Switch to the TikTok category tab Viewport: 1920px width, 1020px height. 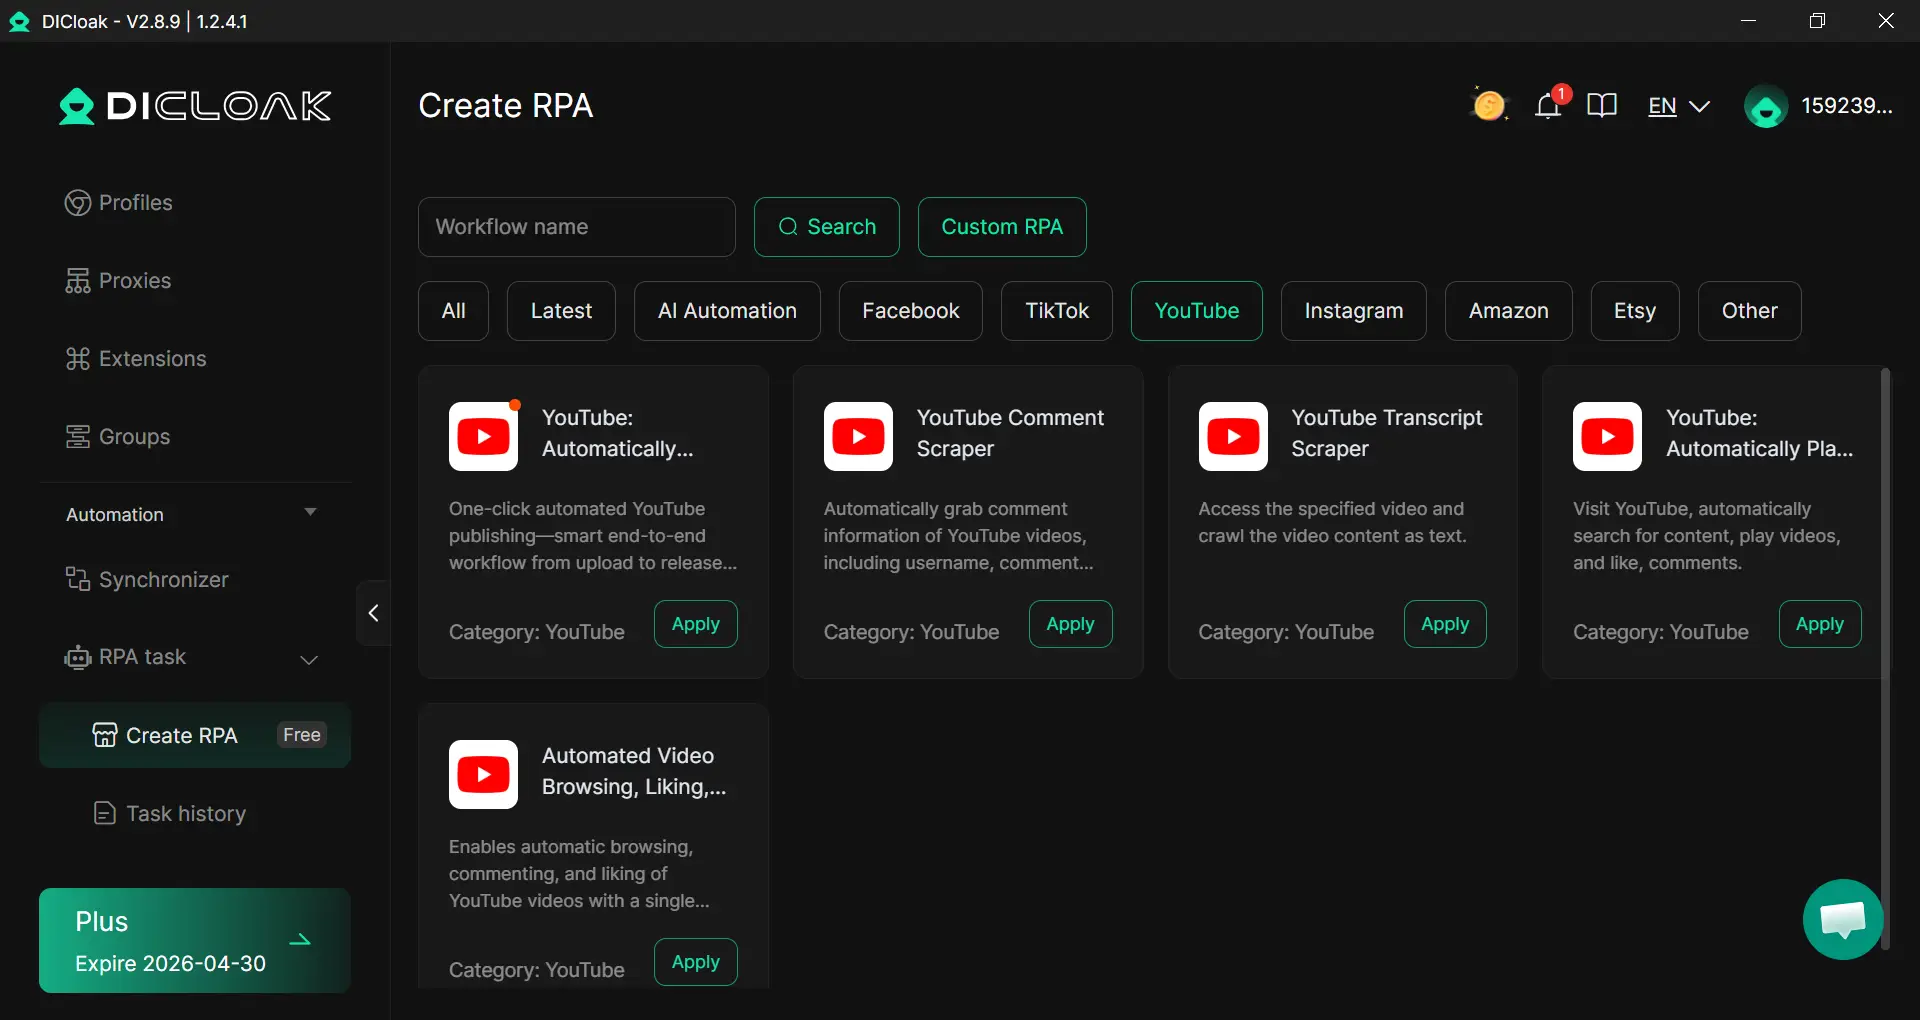coord(1056,311)
